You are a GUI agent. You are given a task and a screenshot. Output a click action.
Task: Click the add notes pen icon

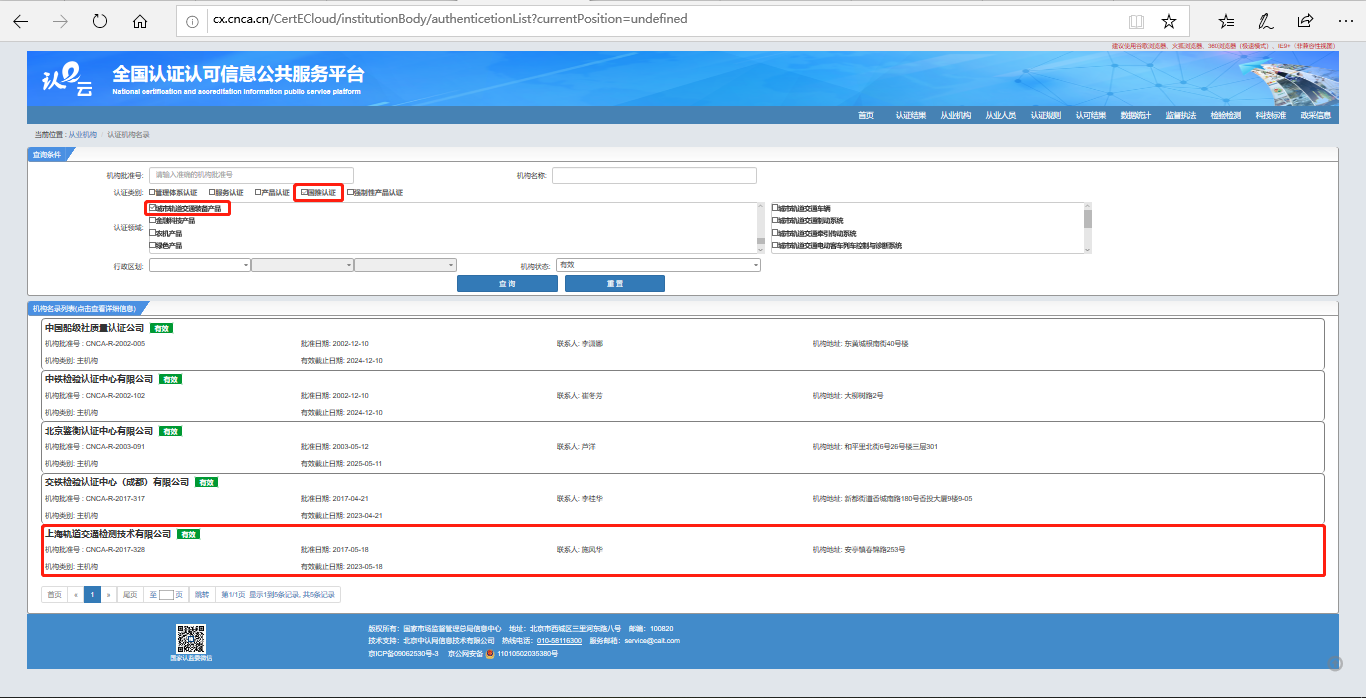click(1266, 21)
